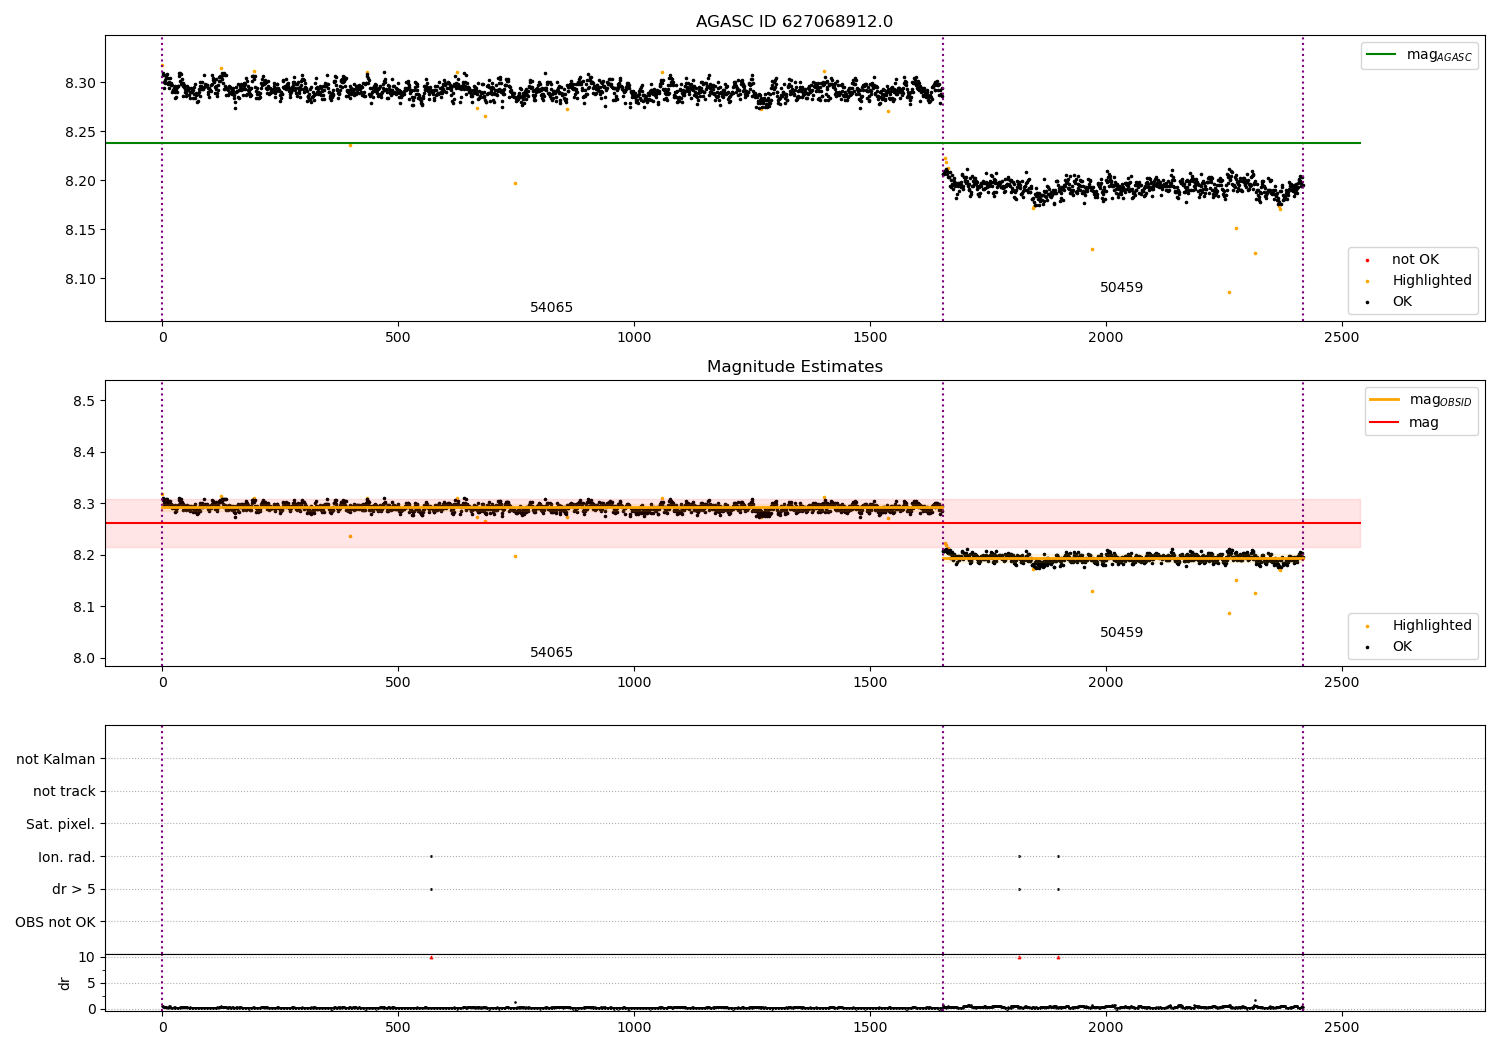Click the 8.0 tick on middle plot
Screen dimensions: 1500x1050
click(x=84, y=658)
